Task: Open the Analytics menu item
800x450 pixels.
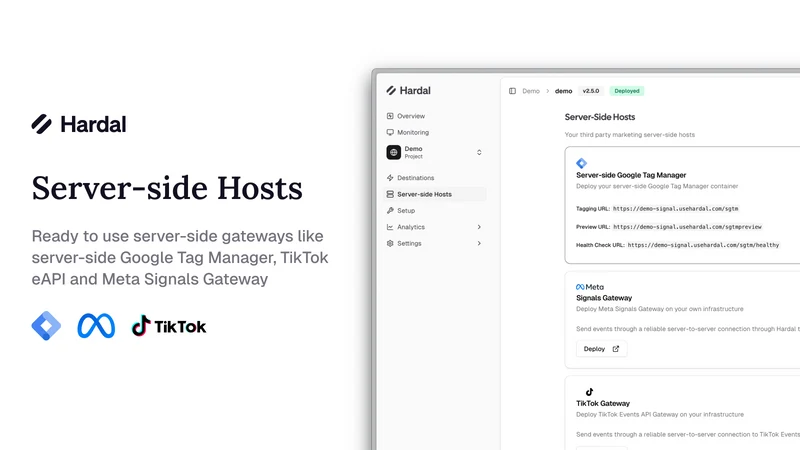Action: 435,227
